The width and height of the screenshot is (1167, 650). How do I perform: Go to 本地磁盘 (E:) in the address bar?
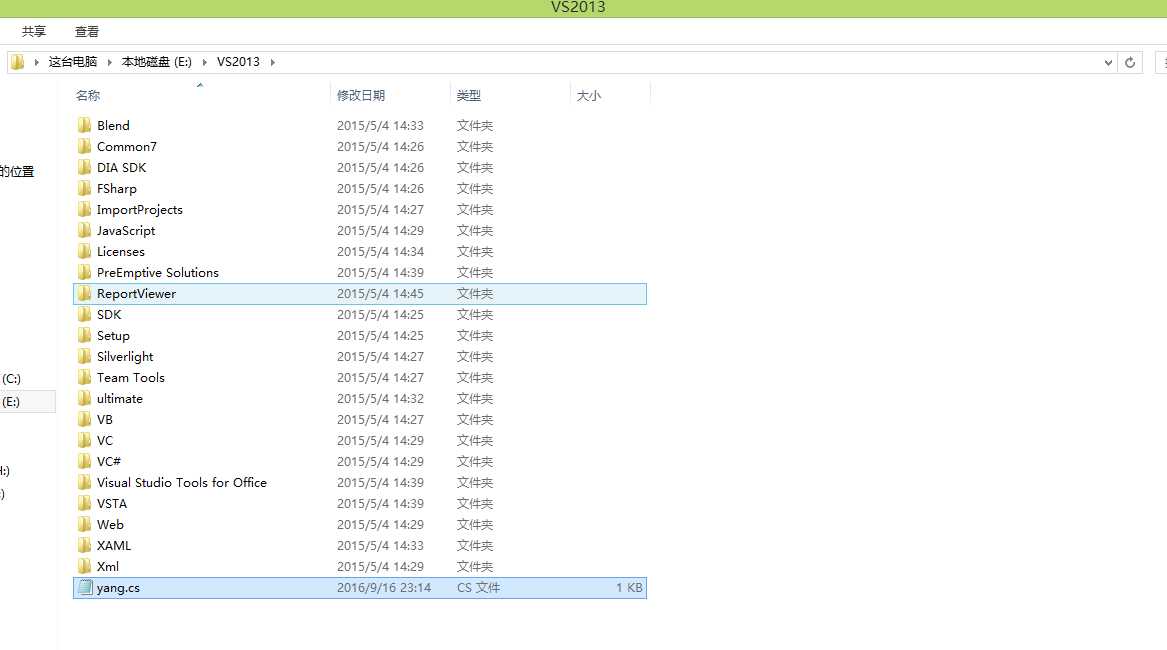[x=156, y=62]
